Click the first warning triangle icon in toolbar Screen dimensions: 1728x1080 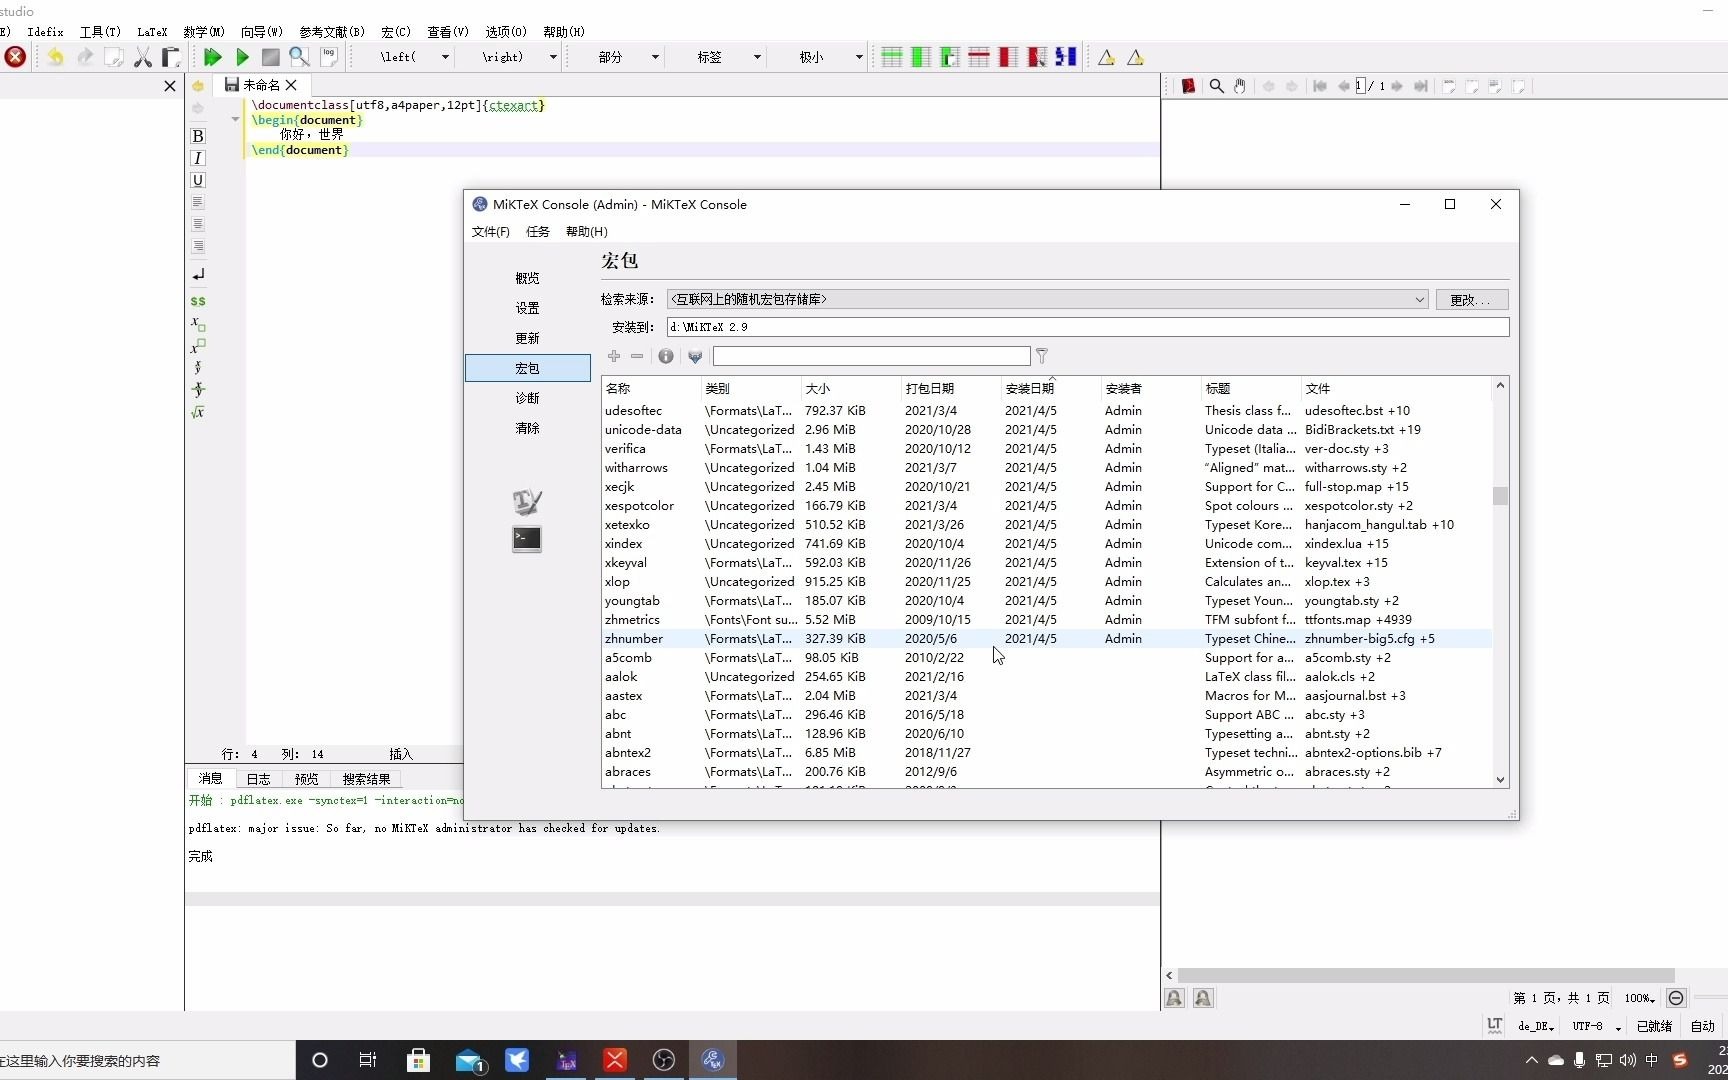(1106, 57)
